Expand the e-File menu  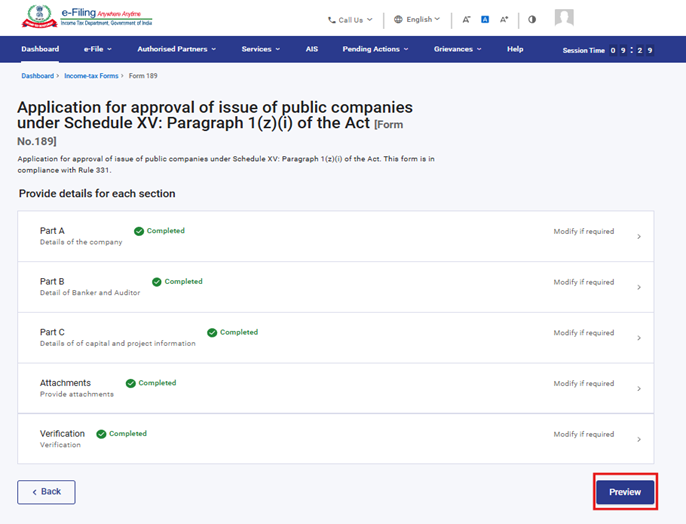click(x=97, y=49)
